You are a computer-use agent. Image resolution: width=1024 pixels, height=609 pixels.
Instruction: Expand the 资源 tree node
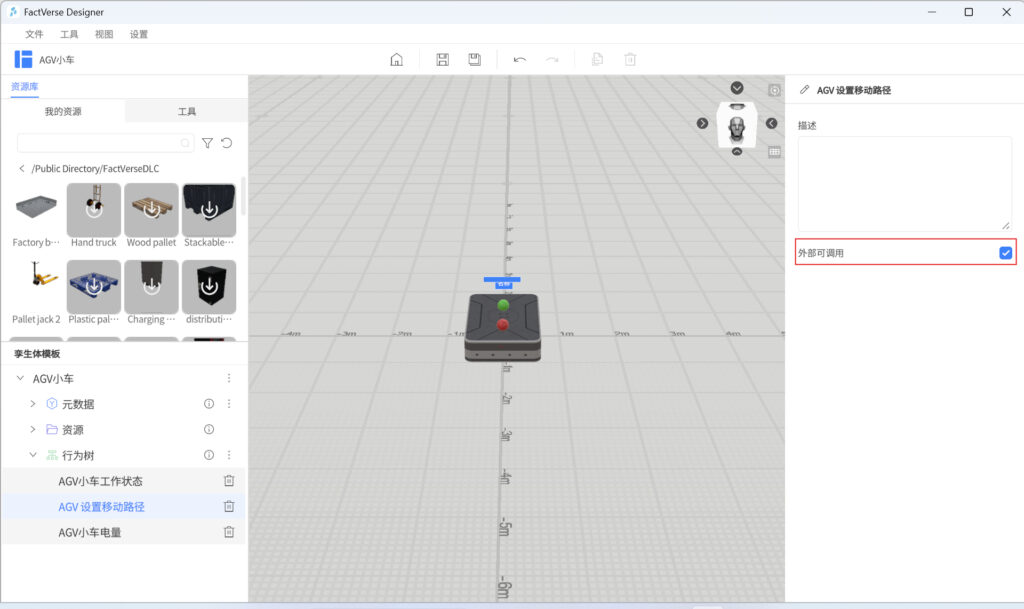(33, 429)
